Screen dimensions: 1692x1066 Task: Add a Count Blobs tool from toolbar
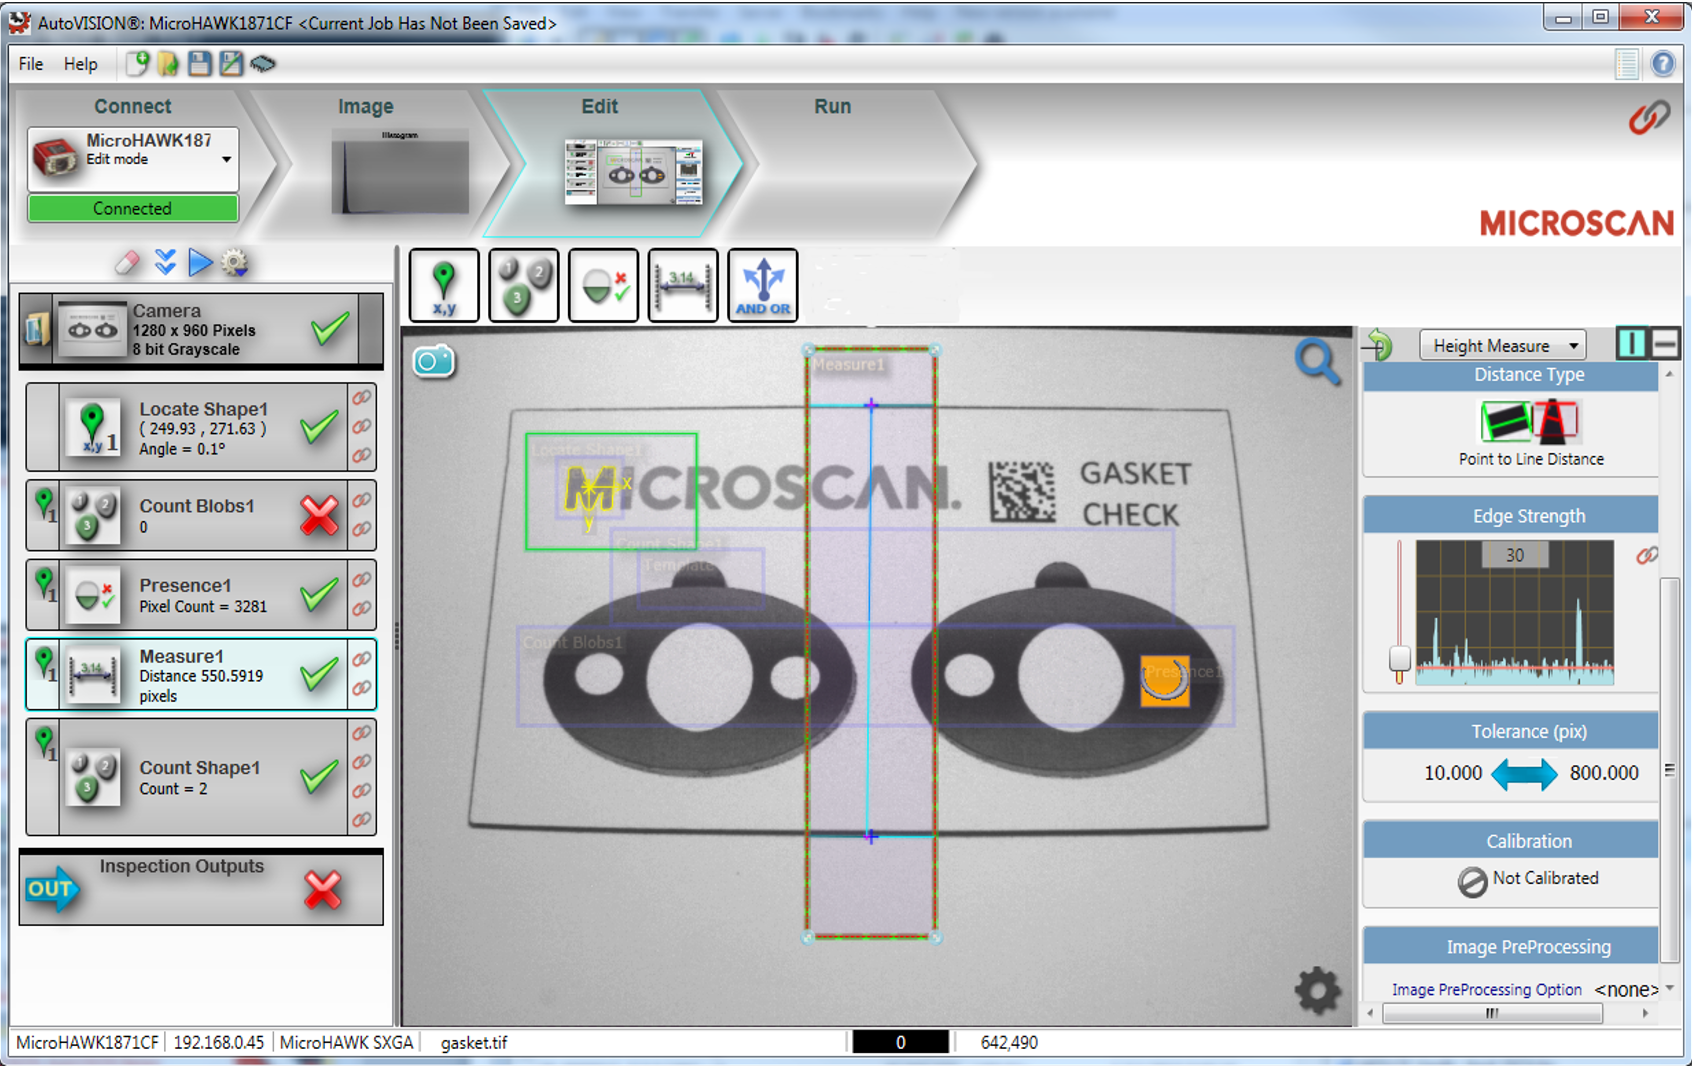click(x=524, y=285)
